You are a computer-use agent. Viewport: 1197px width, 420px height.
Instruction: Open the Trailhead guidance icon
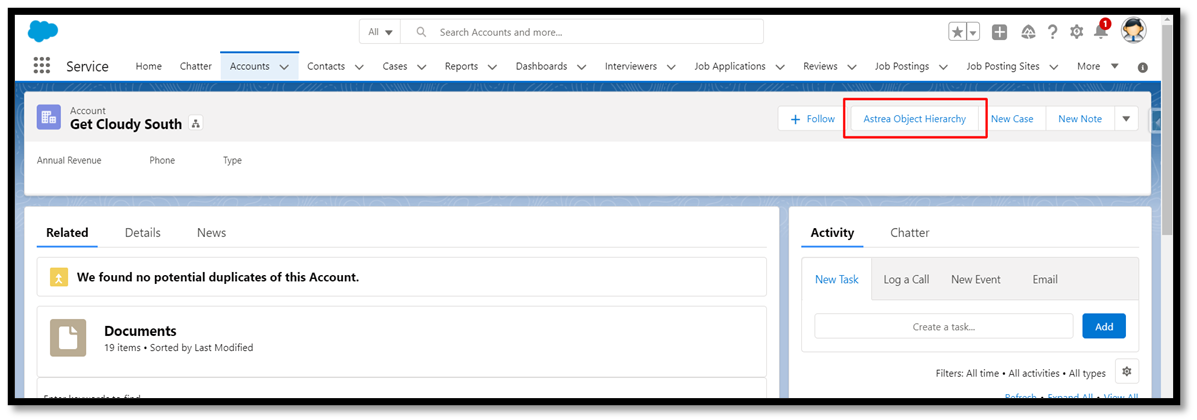(1028, 32)
